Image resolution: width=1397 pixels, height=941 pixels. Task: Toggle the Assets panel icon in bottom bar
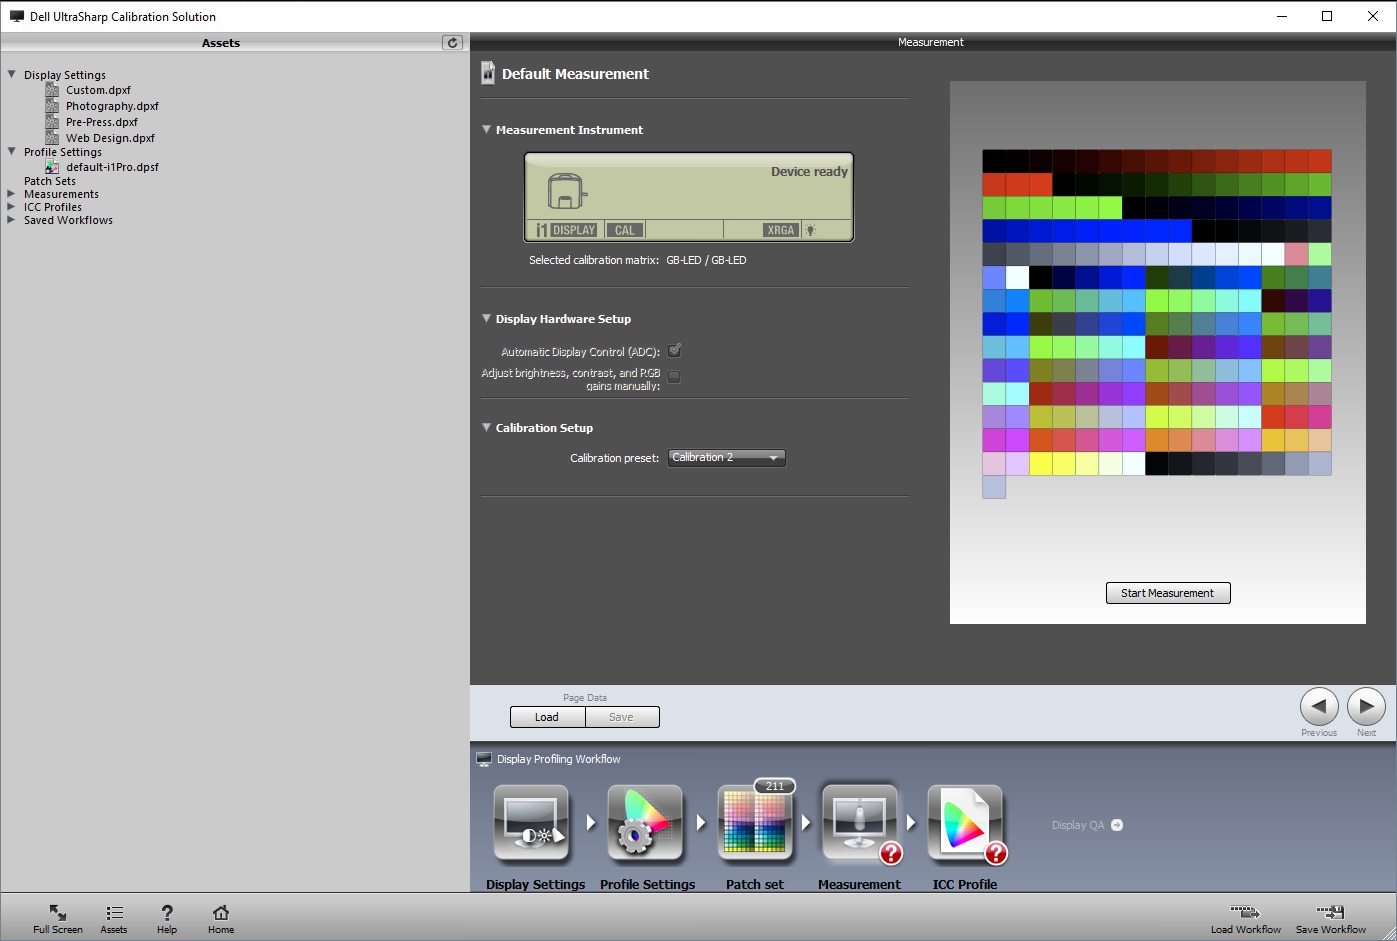pyautogui.click(x=114, y=913)
